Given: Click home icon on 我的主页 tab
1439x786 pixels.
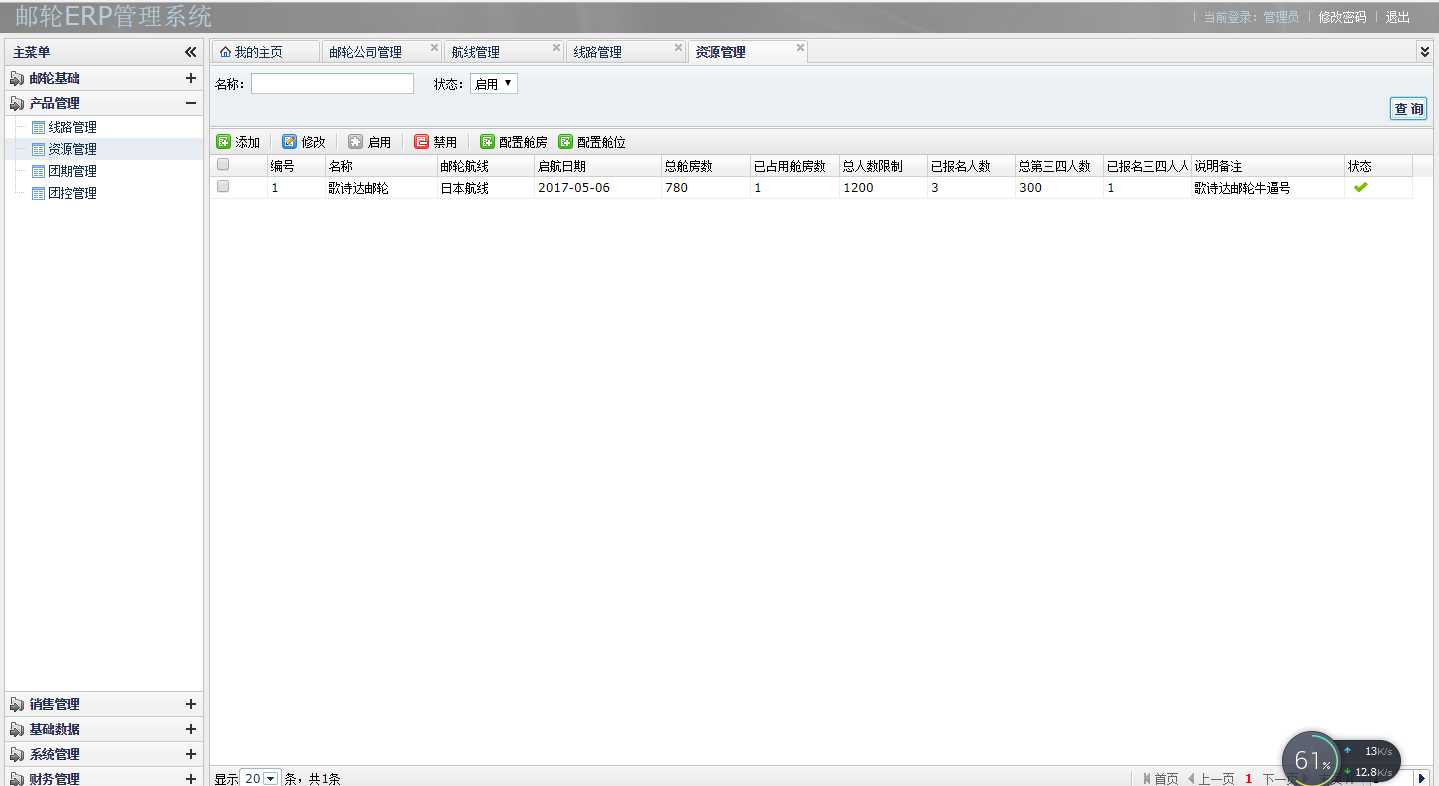Looking at the screenshot, I should coord(225,52).
